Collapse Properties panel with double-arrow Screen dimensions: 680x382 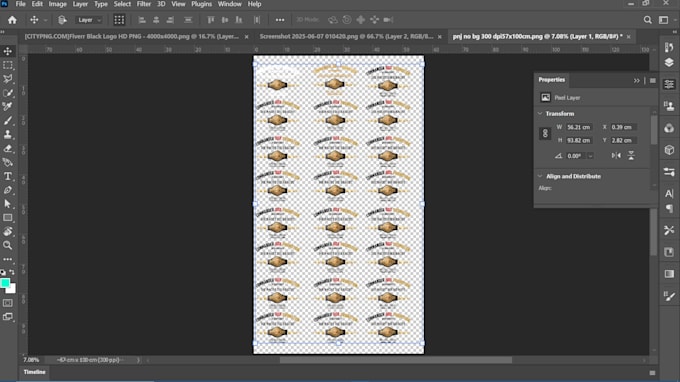point(636,81)
